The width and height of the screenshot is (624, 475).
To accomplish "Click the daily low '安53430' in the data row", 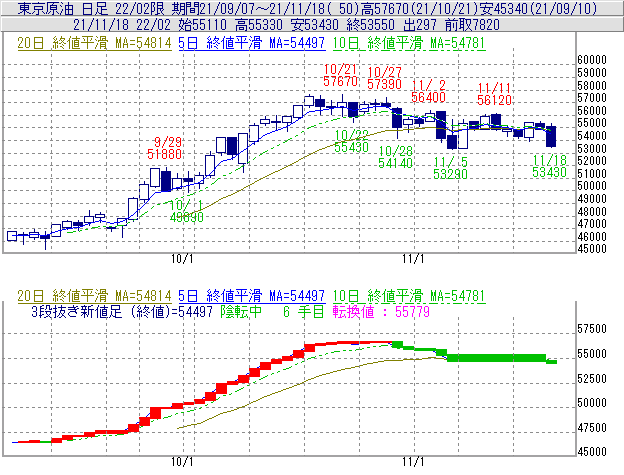I will click(x=316, y=25).
